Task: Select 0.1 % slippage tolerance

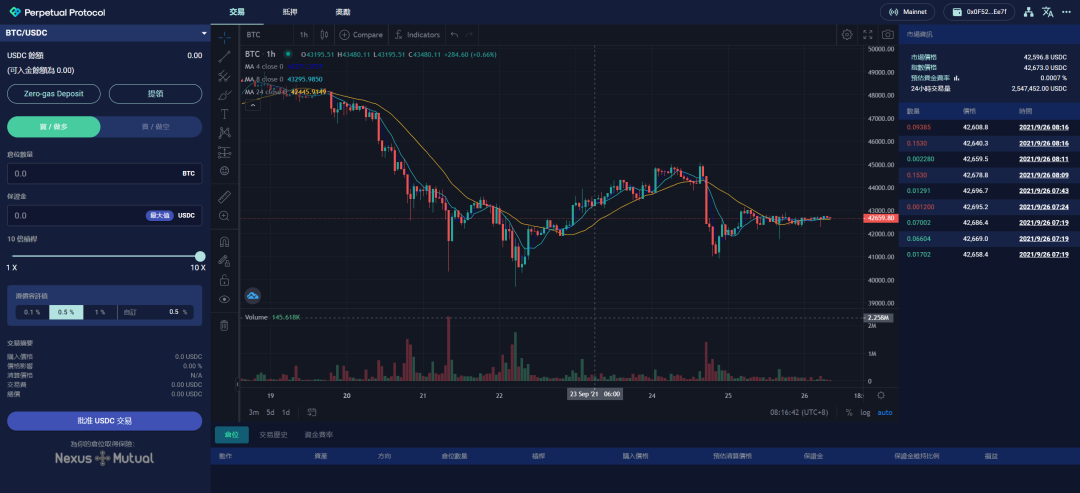Action: click(32, 312)
